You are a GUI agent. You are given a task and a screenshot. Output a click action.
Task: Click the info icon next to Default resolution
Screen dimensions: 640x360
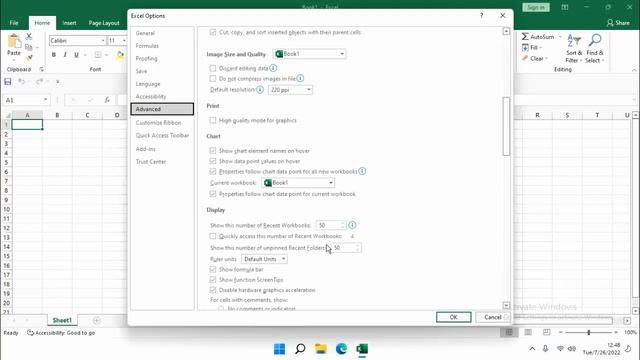pyautogui.click(x=260, y=89)
